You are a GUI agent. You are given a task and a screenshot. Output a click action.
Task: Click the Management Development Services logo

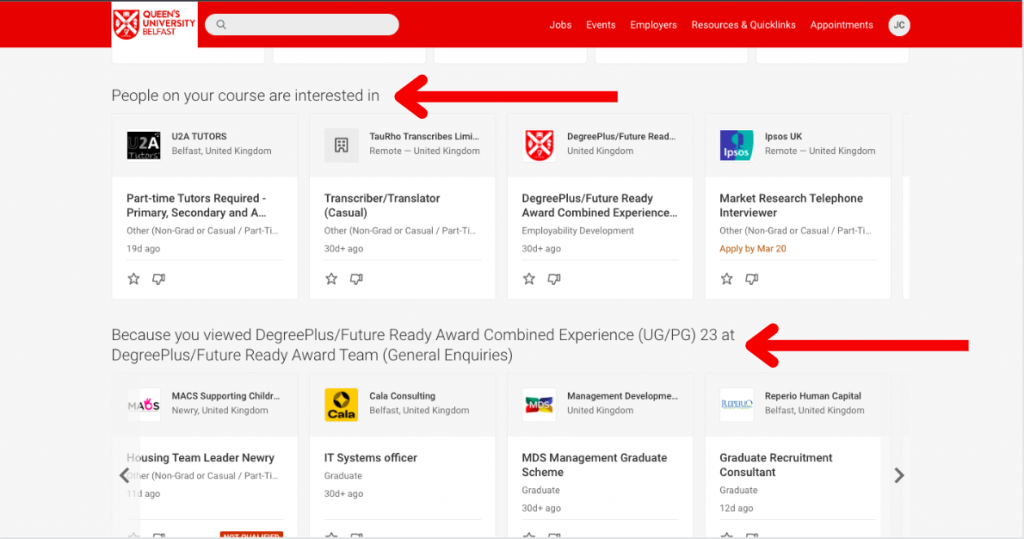pos(539,405)
